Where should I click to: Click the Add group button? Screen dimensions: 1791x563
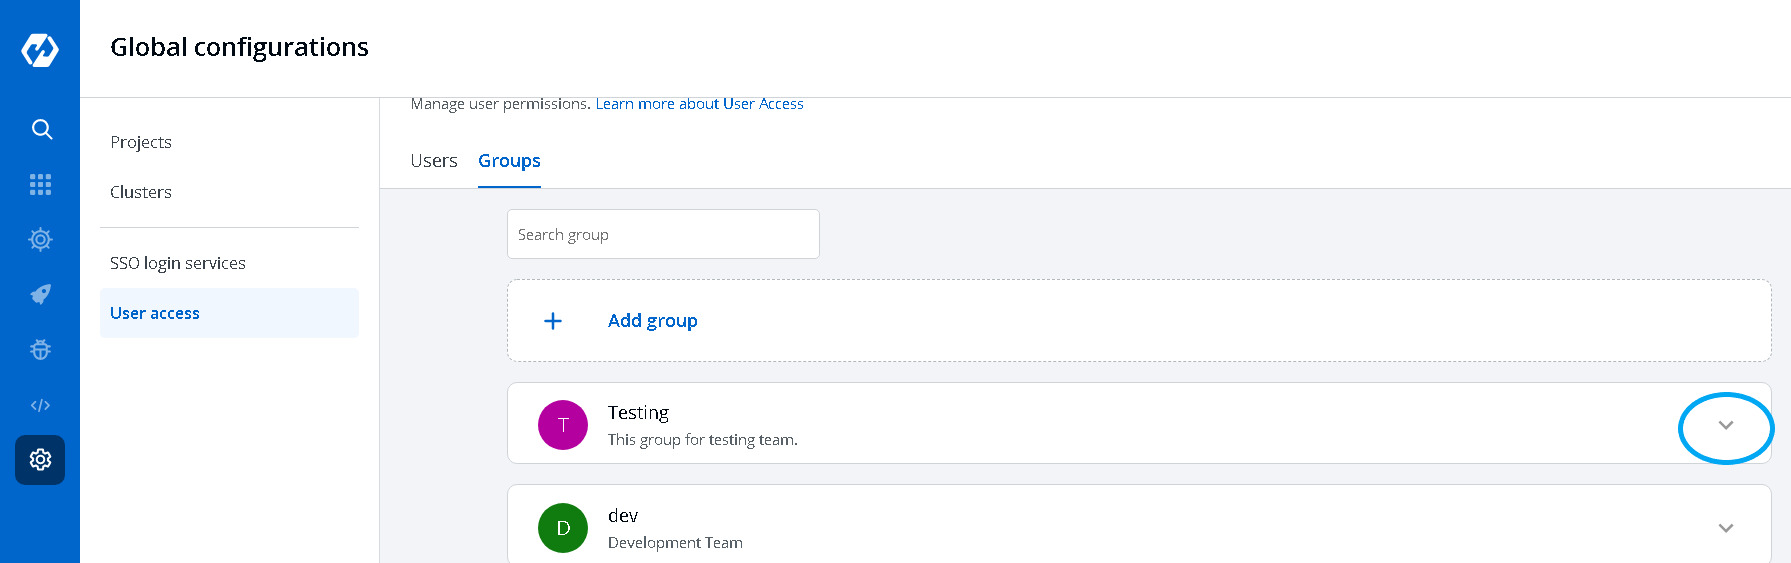653,321
